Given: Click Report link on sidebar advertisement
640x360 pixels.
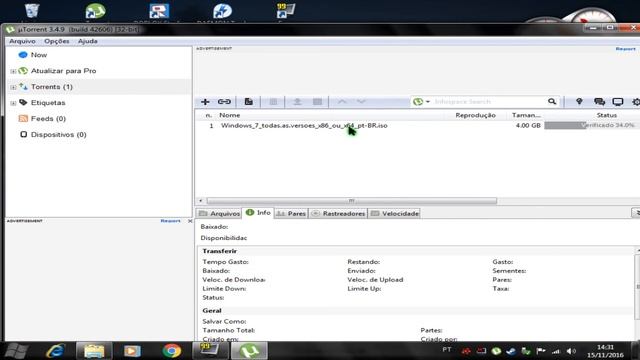Looking at the screenshot, I should 170,221.
